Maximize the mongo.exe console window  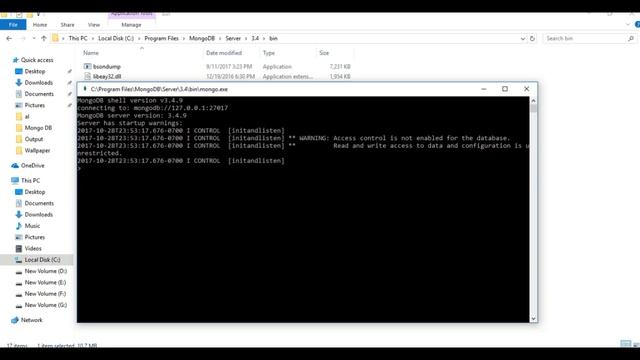pyautogui.click(x=505, y=89)
